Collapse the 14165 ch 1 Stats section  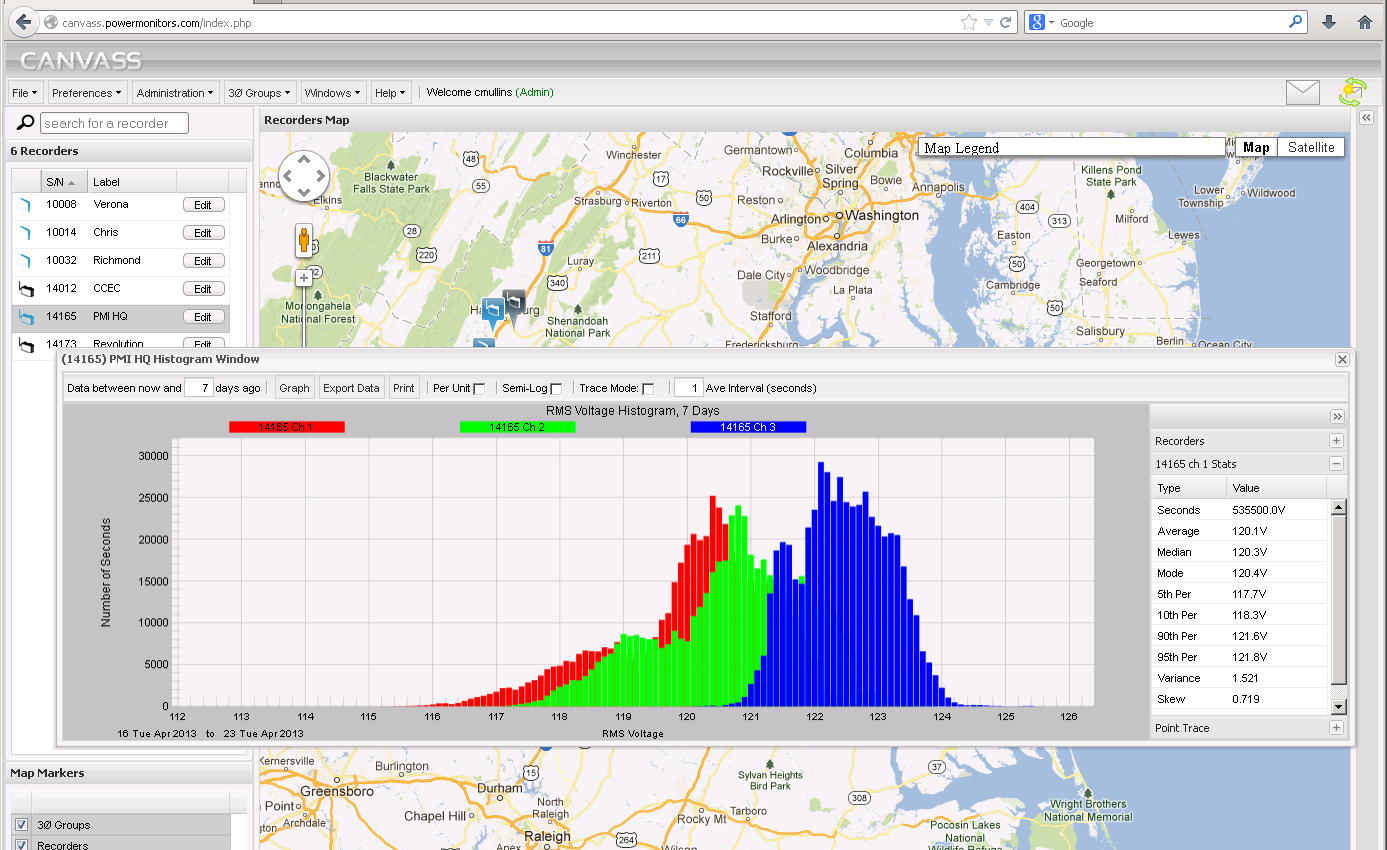(x=1336, y=463)
